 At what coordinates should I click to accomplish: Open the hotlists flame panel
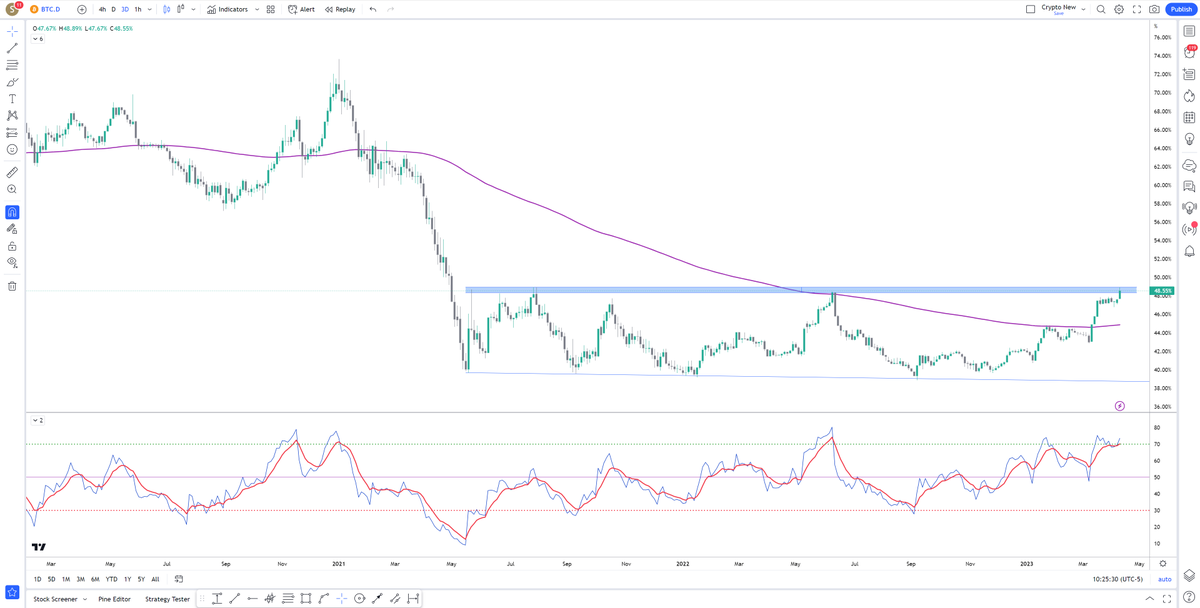pos(1189,96)
